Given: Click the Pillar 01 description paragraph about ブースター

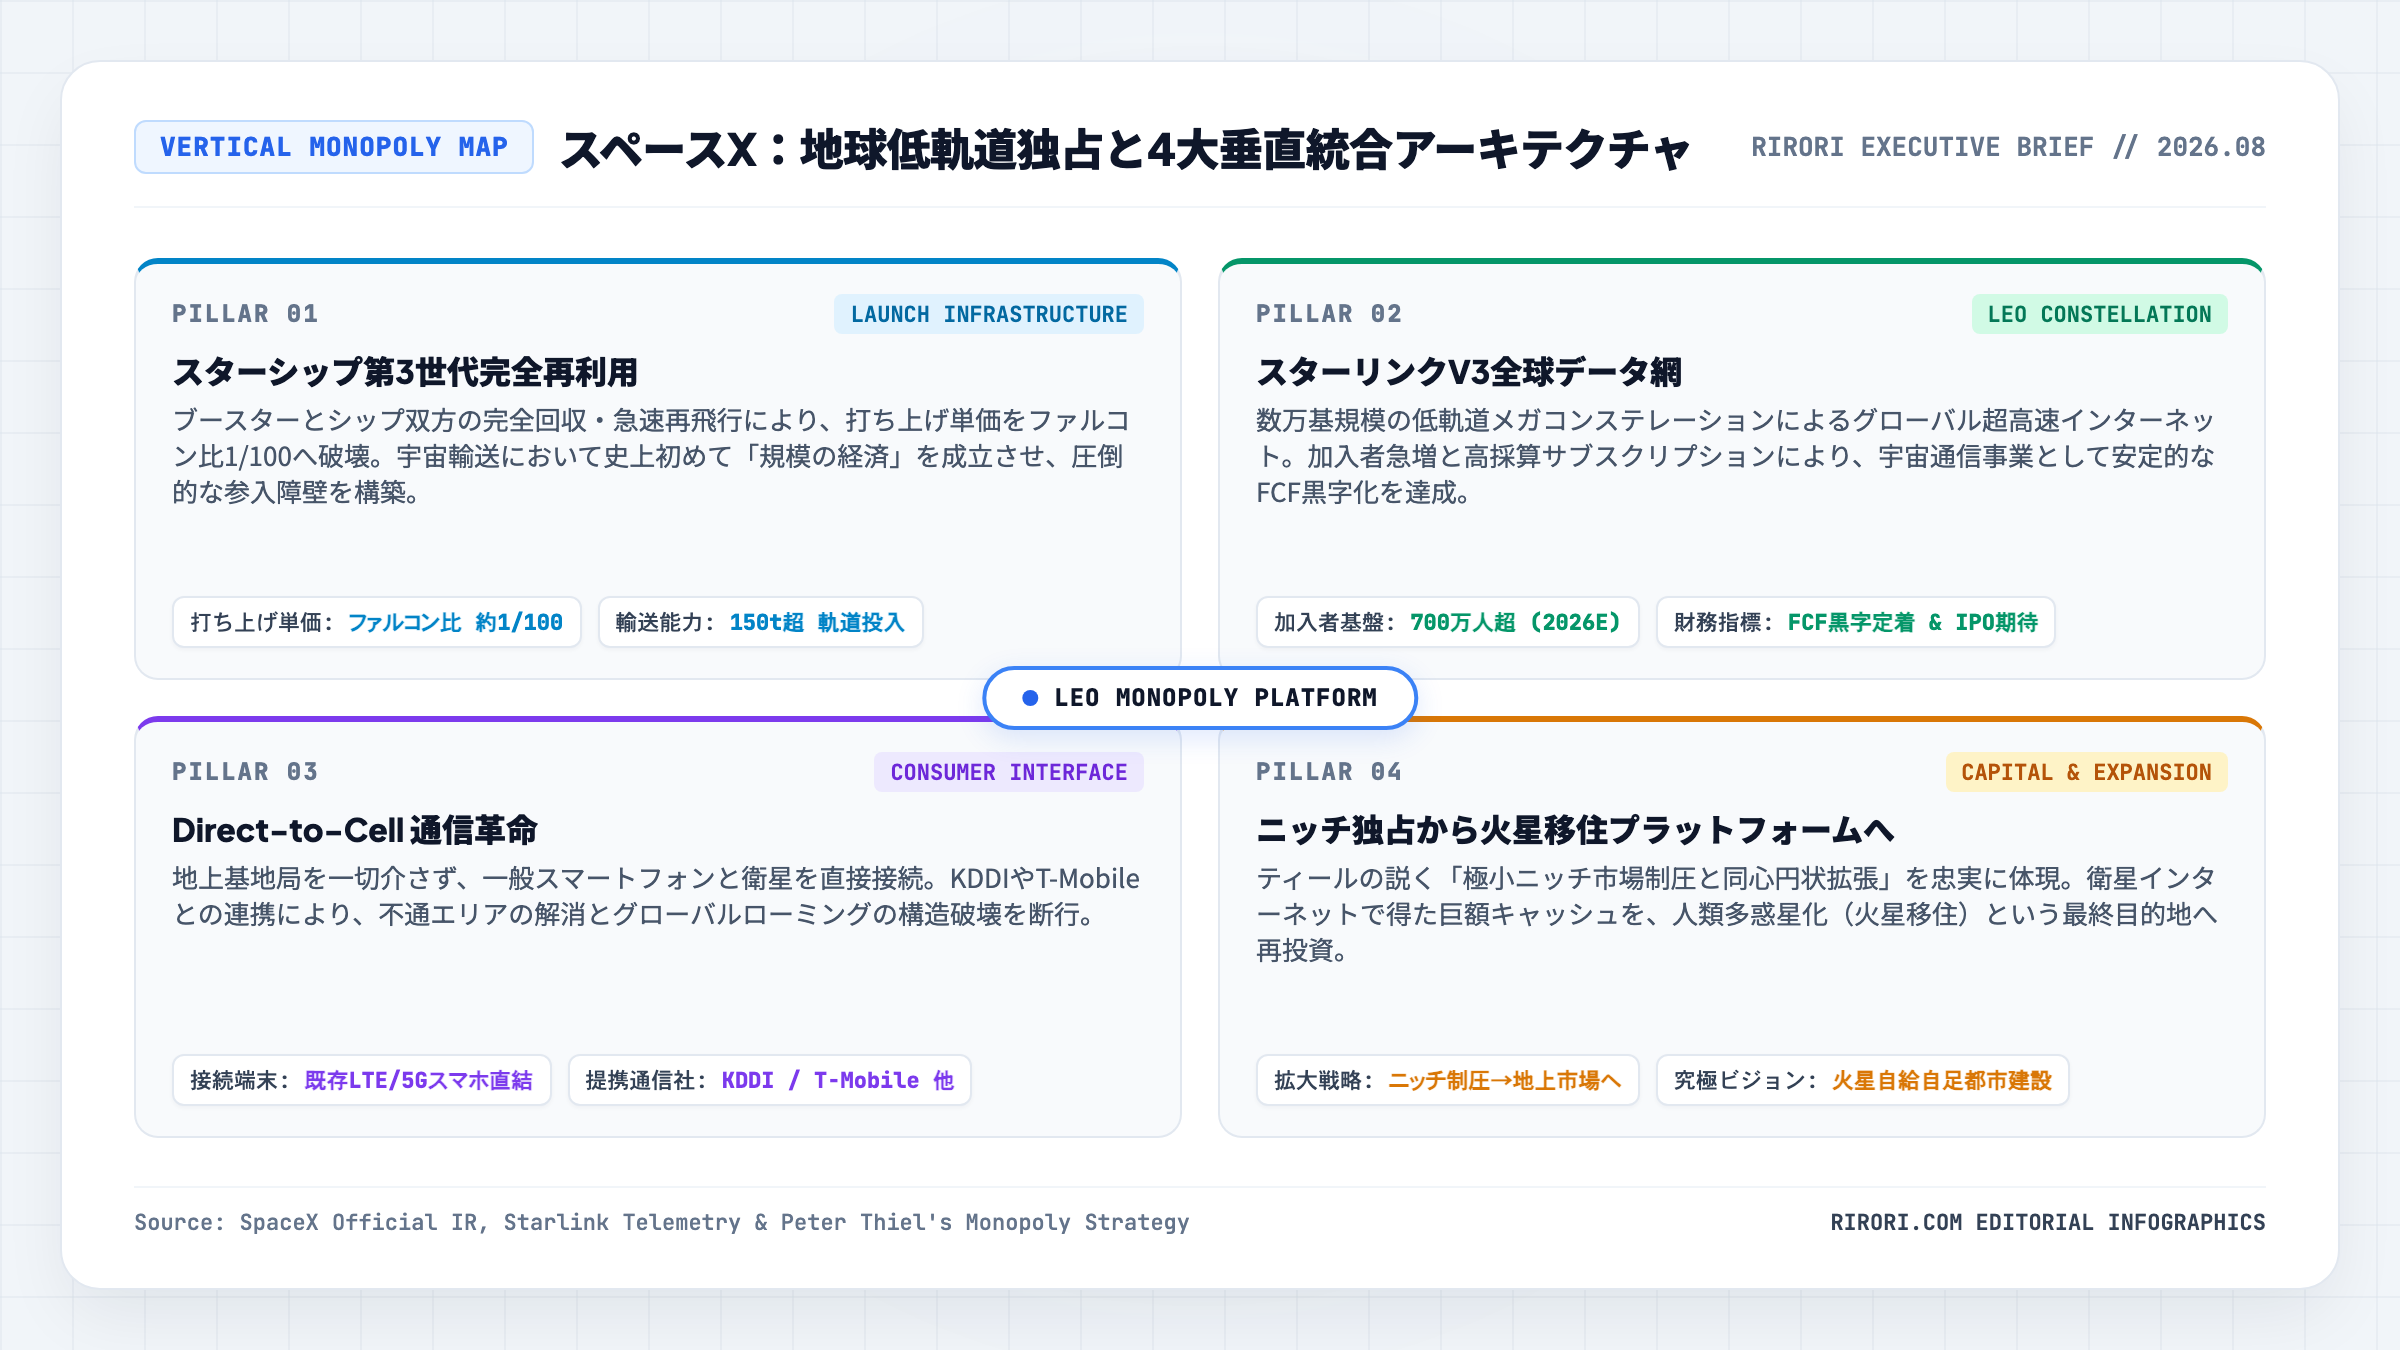Looking at the screenshot, I should [651, 456].
